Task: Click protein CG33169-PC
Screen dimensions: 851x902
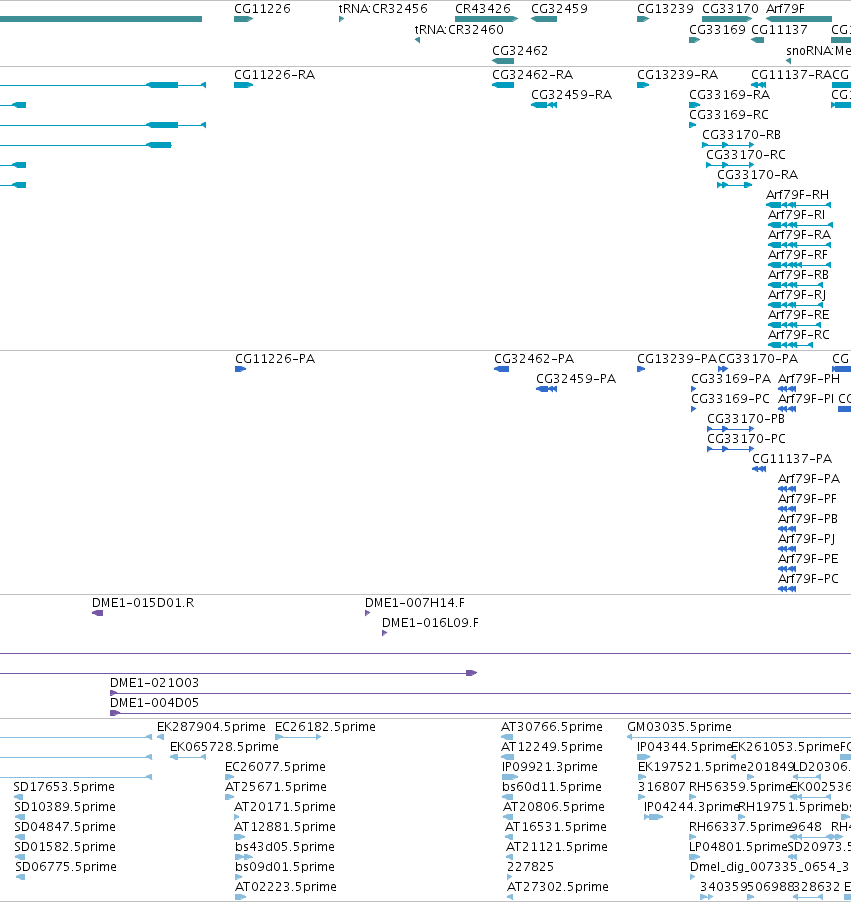Action: (x=693, y=409)
